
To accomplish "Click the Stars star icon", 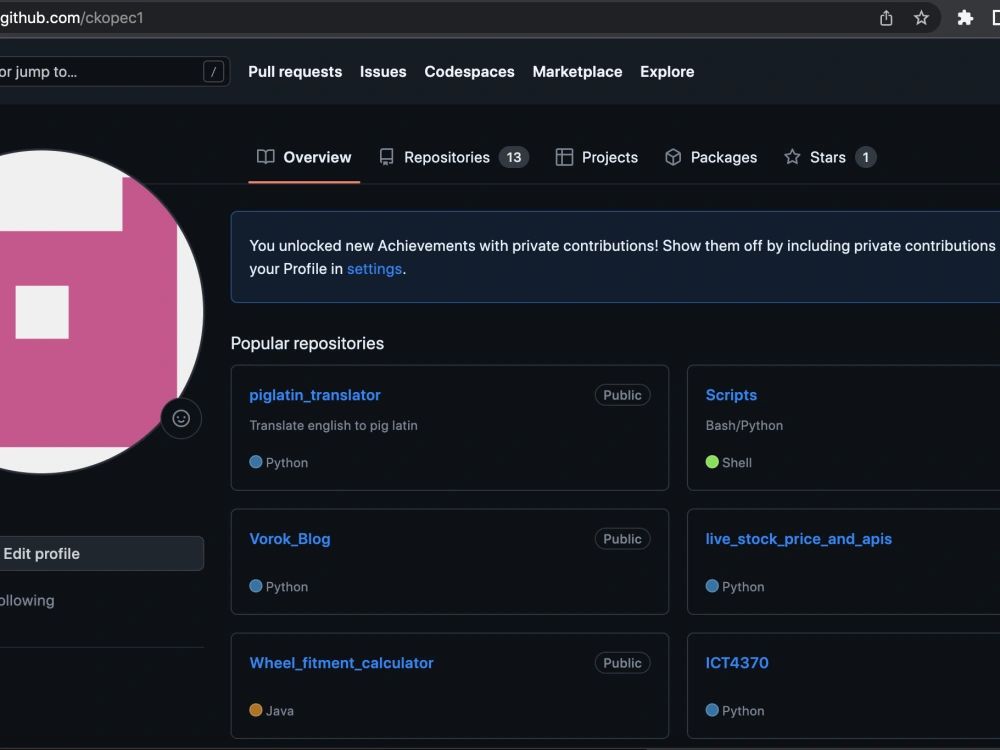I will click(x=792, y=157).
